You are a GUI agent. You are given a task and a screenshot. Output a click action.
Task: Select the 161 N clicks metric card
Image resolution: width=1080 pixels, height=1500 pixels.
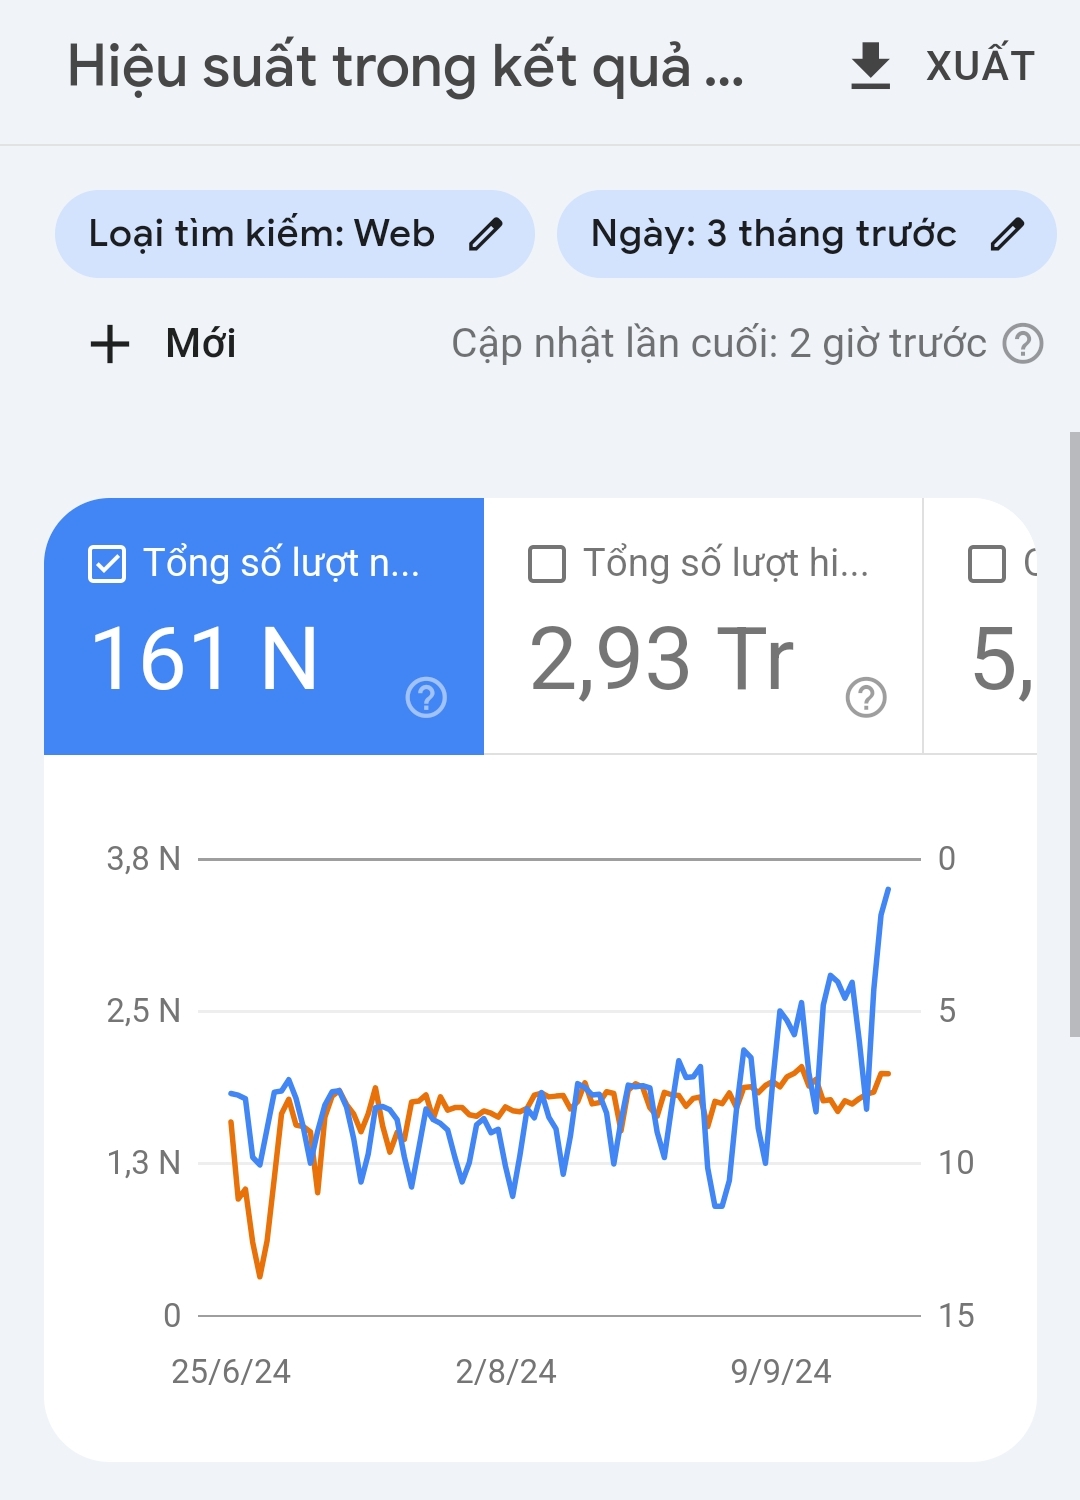pos(264,626)
